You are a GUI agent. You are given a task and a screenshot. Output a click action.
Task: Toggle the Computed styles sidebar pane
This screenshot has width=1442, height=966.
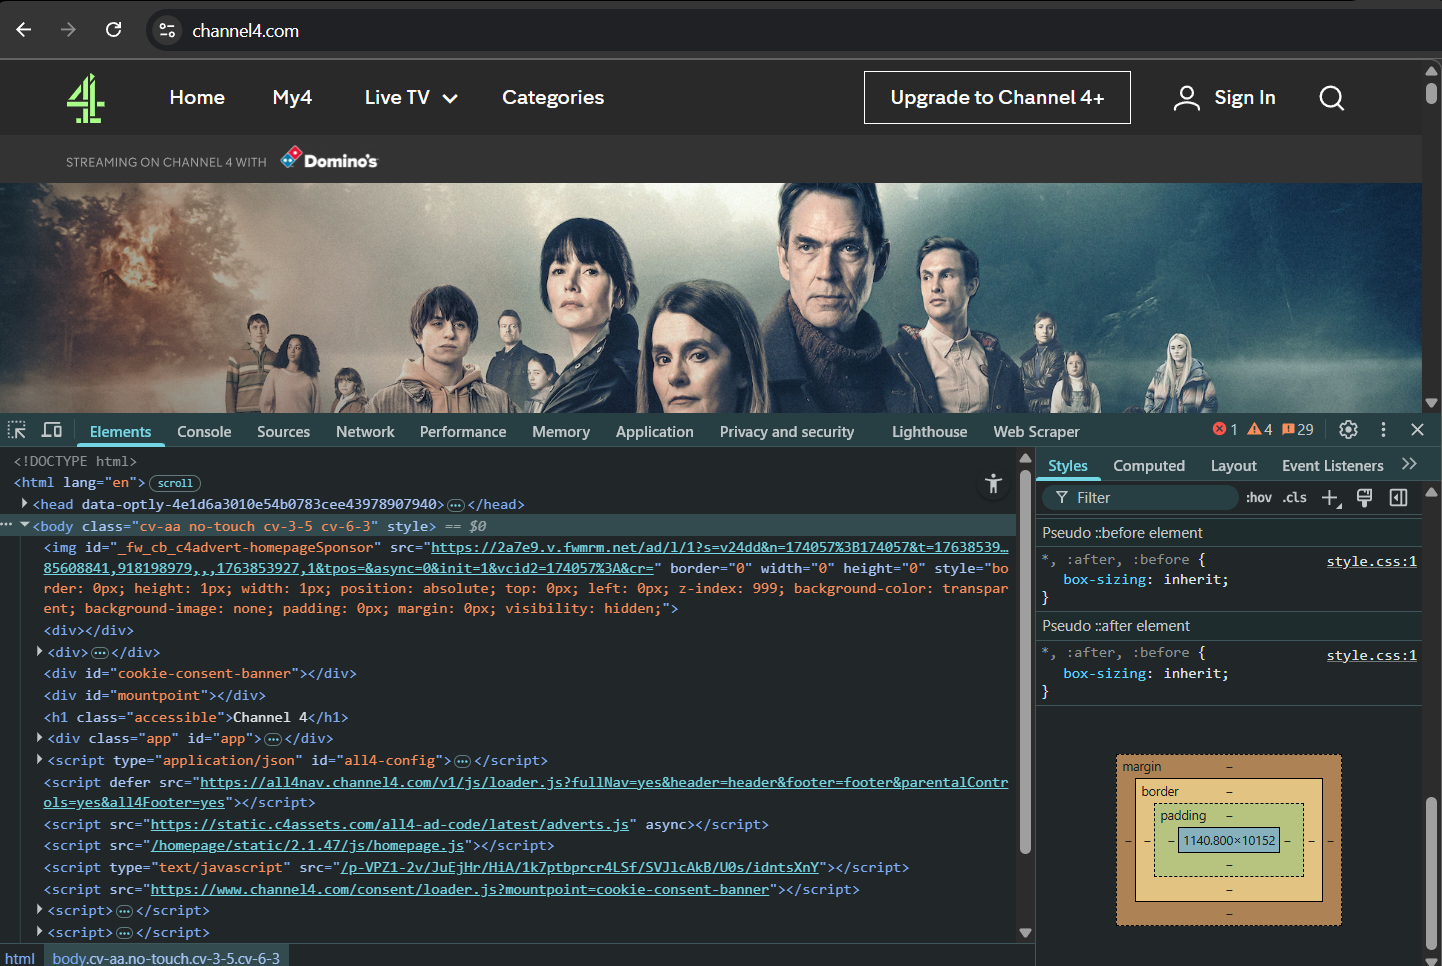coord(1149,464)
